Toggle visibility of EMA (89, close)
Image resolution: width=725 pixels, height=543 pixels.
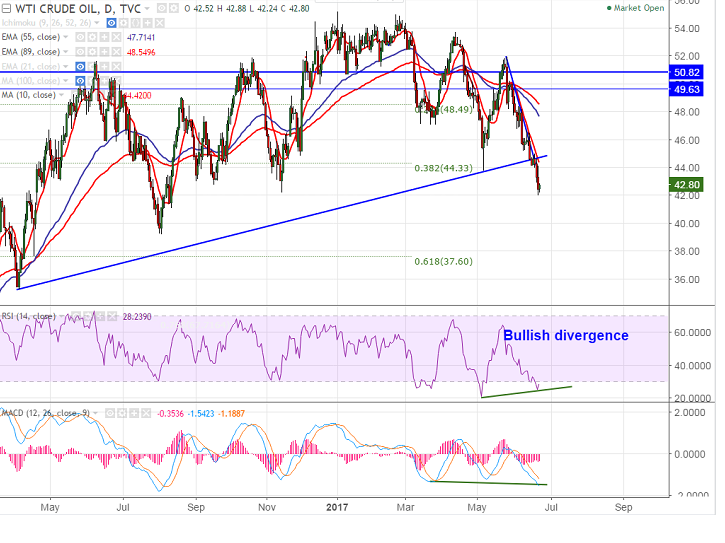[x=80, y=52]
